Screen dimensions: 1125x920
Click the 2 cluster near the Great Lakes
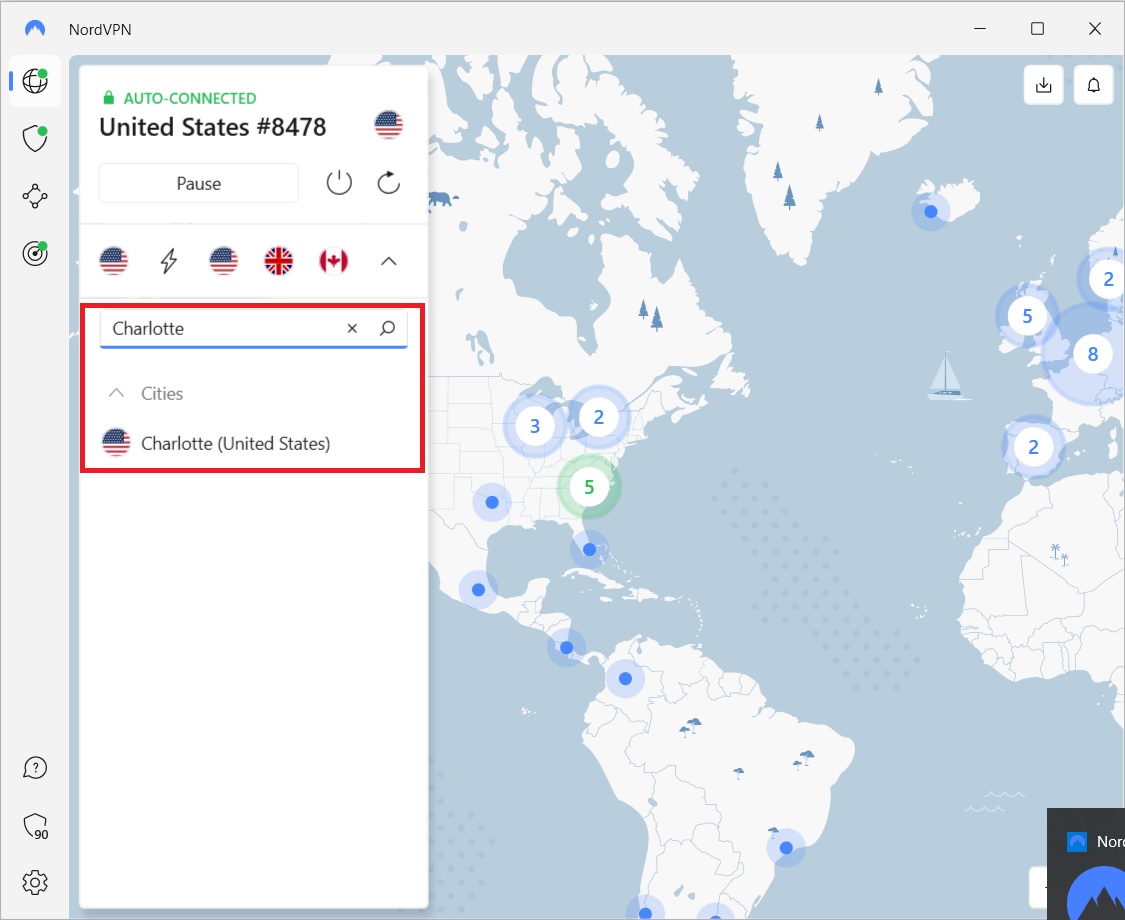[598, 417]
